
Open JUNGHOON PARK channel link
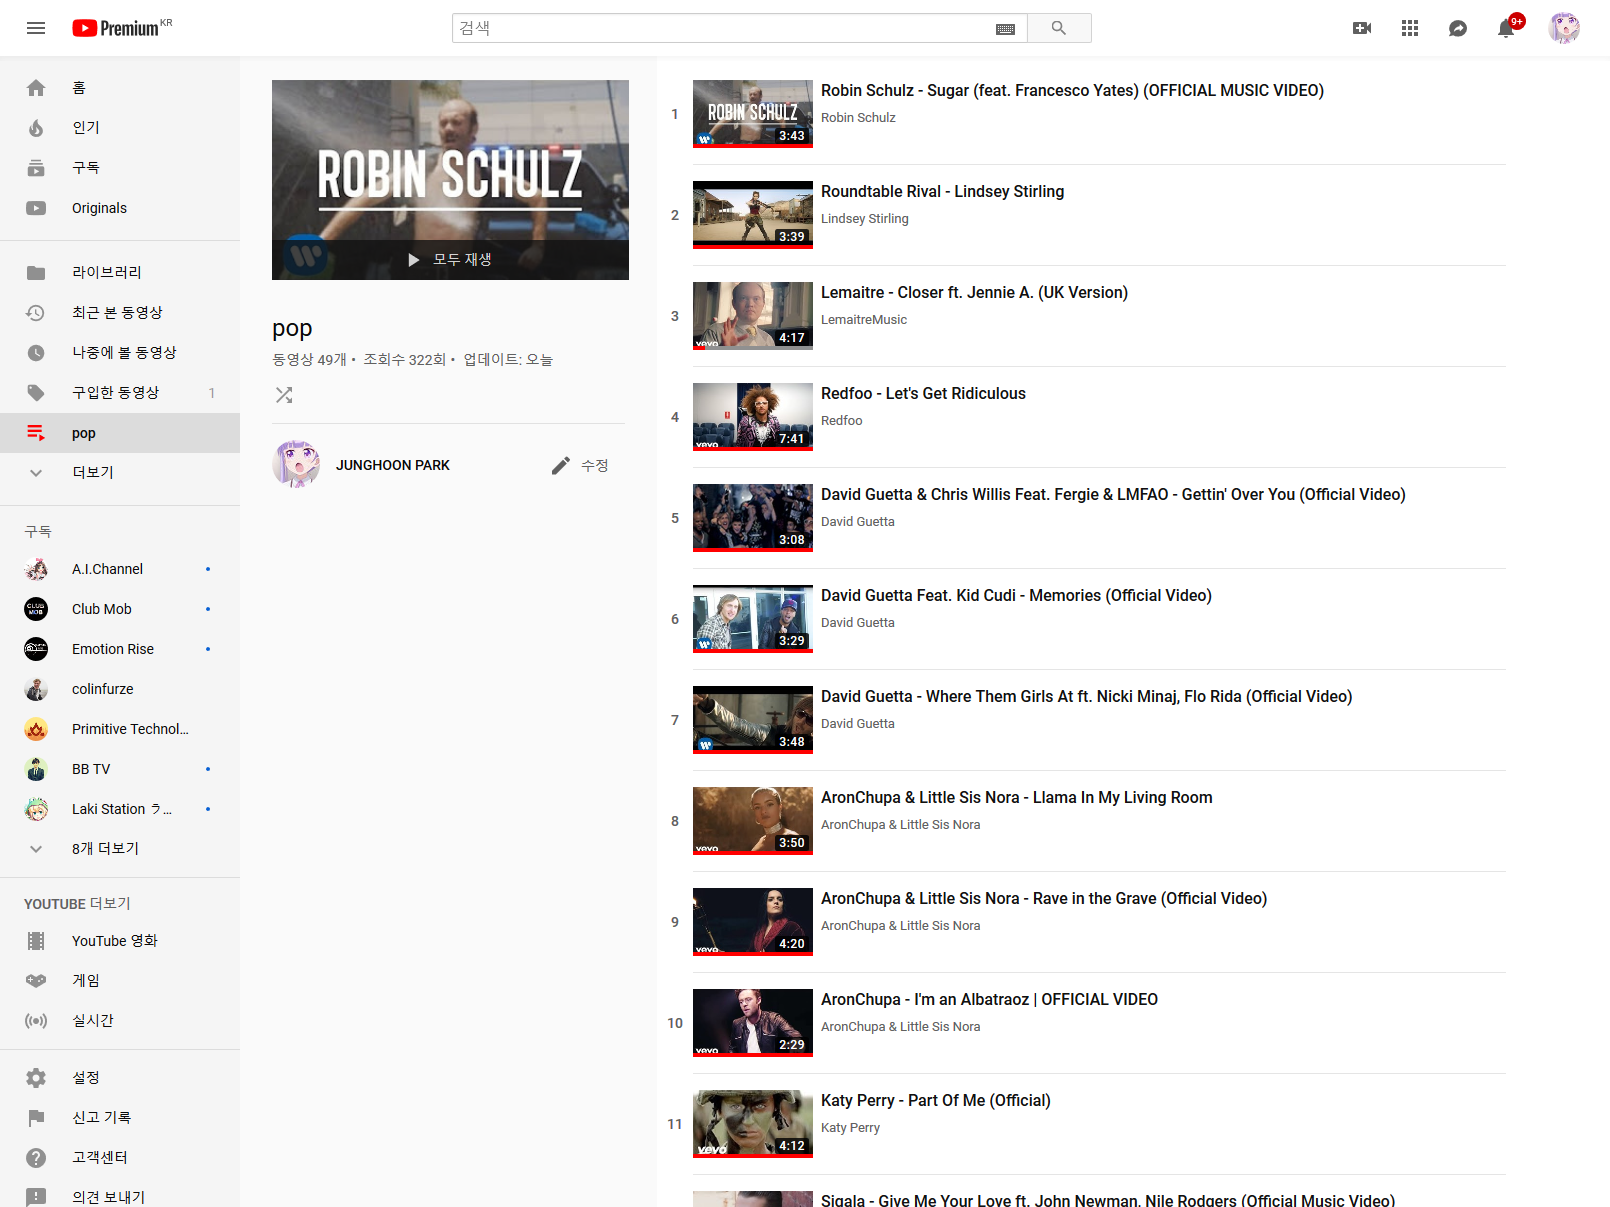[392, 465]
